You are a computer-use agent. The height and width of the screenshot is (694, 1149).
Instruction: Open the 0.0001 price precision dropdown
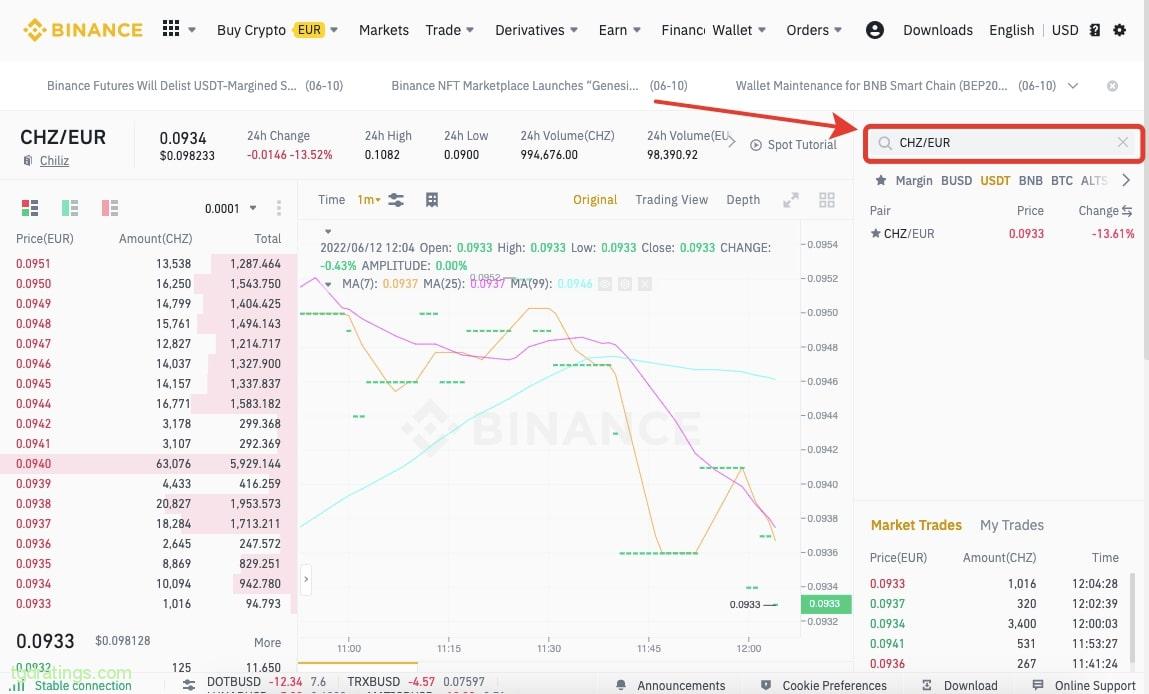[x=231, y=208]
